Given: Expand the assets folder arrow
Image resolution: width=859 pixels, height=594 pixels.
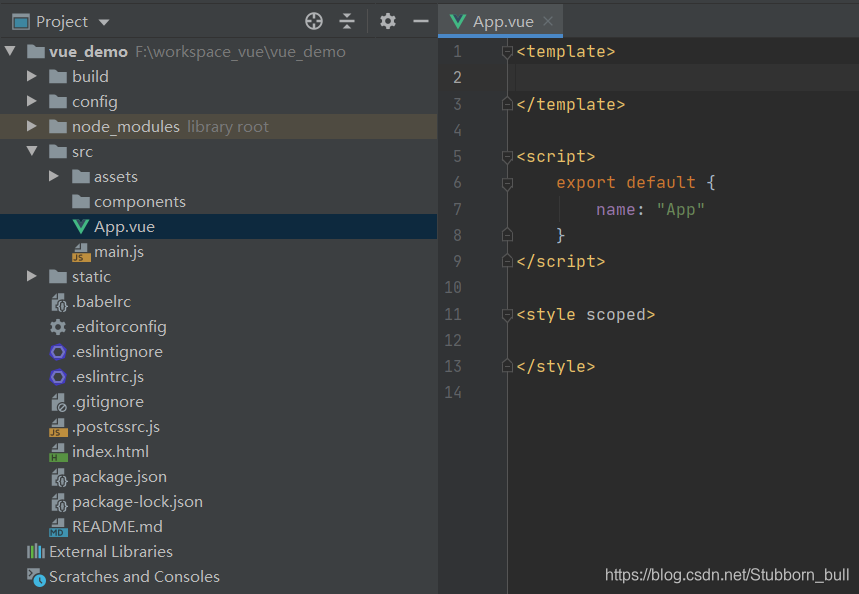Looking at the screenshot, I should point(54,176).
